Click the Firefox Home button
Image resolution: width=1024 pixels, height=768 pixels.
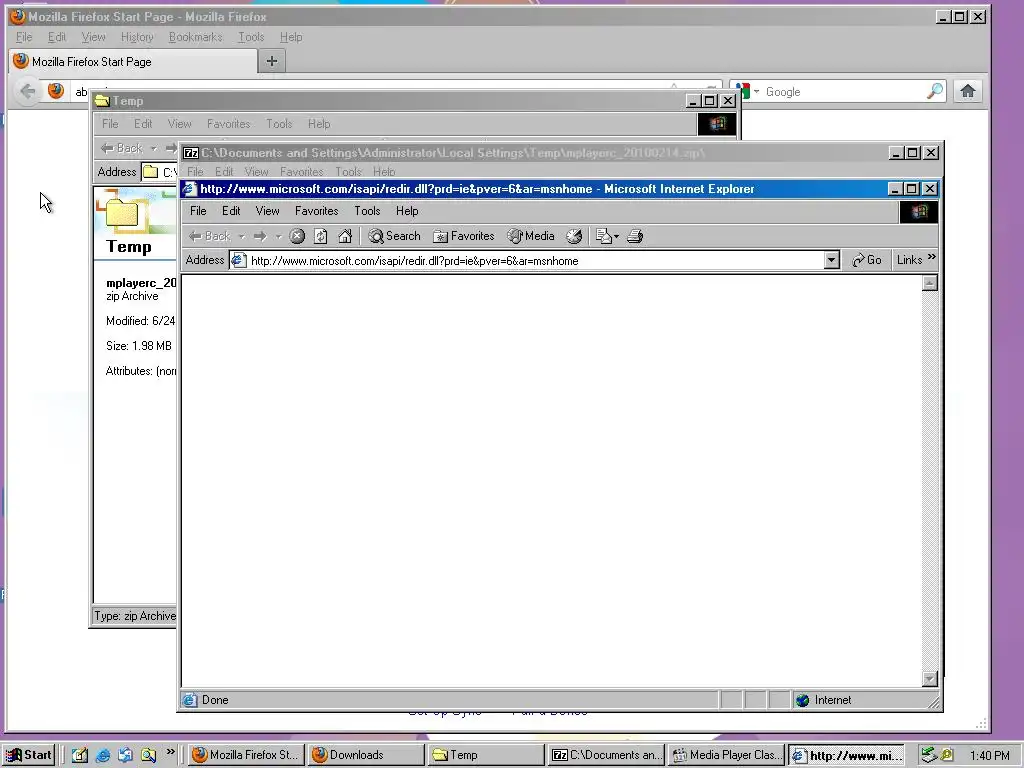(x=968, y=91)
